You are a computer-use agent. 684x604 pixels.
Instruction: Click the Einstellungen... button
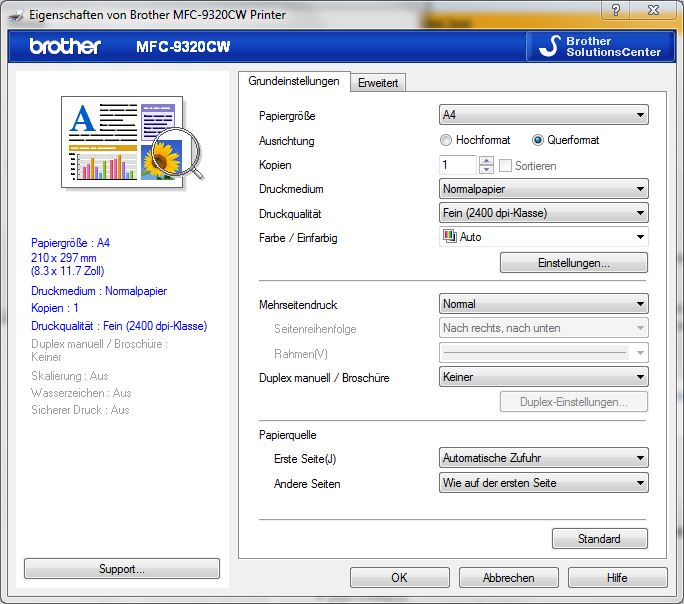click(574, 263)
